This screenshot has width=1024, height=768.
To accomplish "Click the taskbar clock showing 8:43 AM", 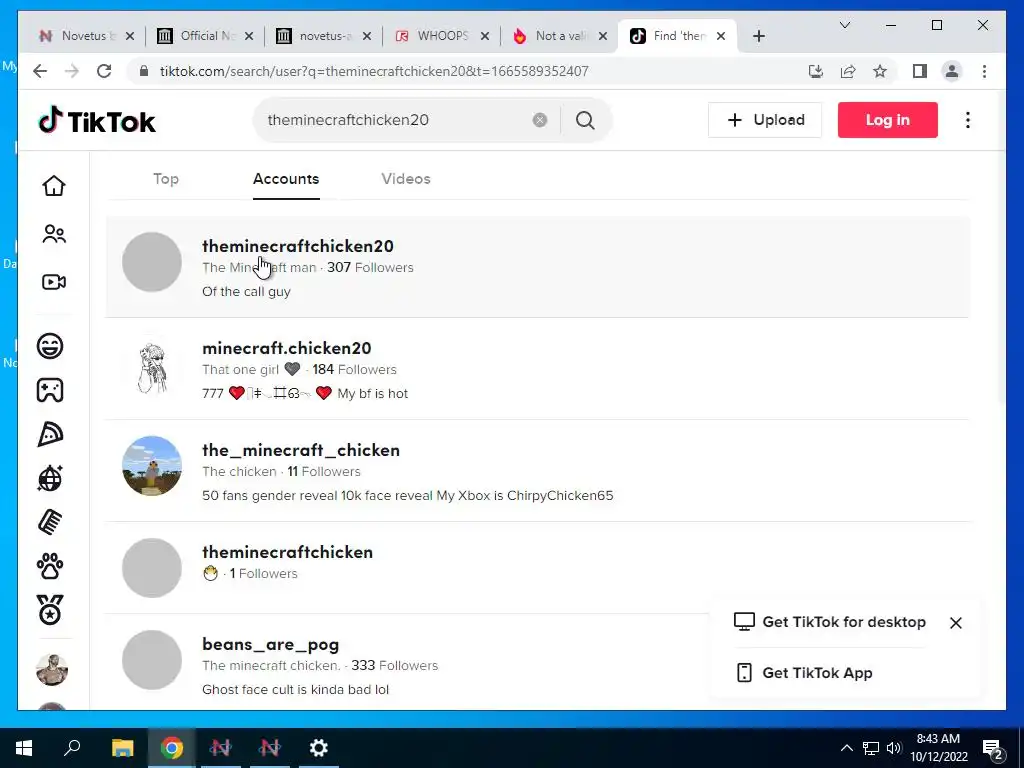I will coord(938,748).
